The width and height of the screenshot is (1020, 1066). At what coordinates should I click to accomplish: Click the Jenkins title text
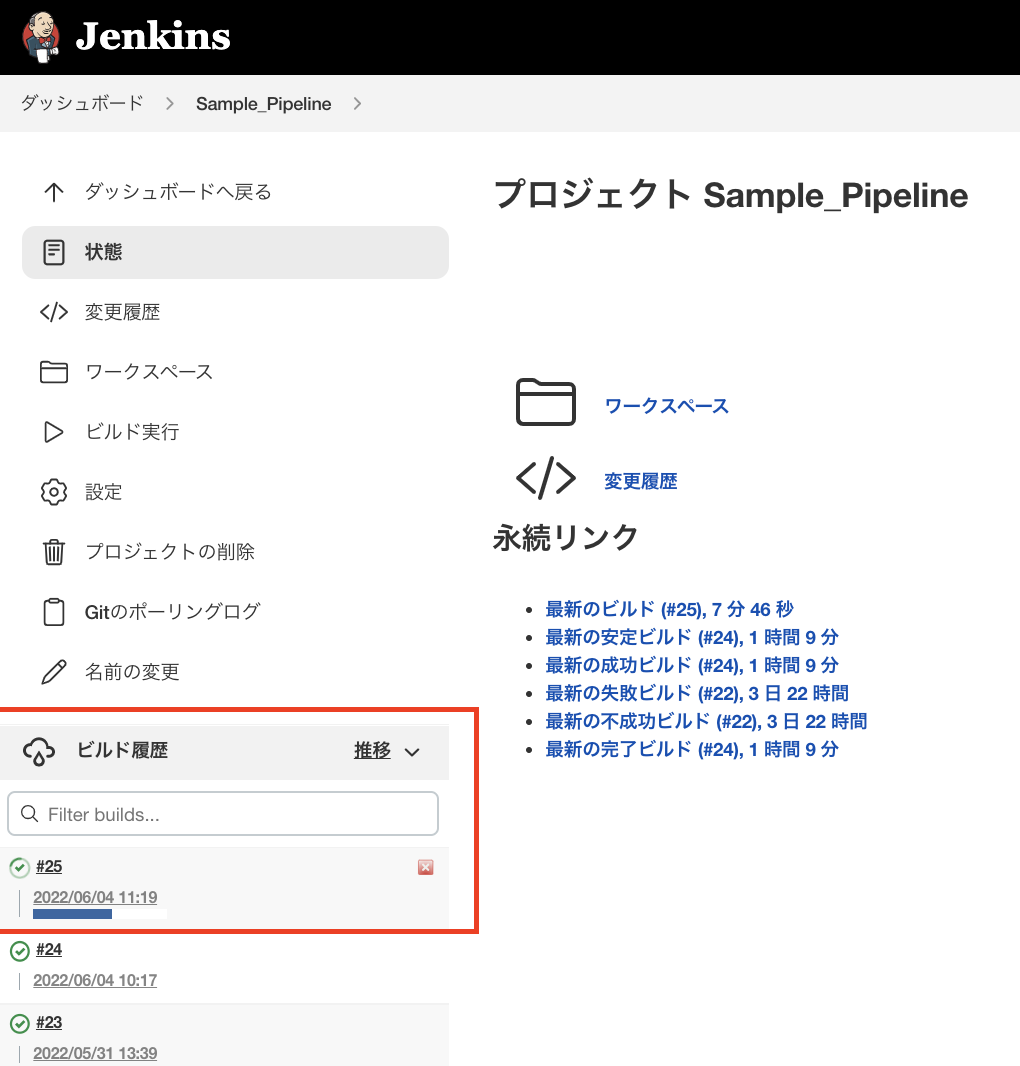pyautogui.click(x=153, y=36)
